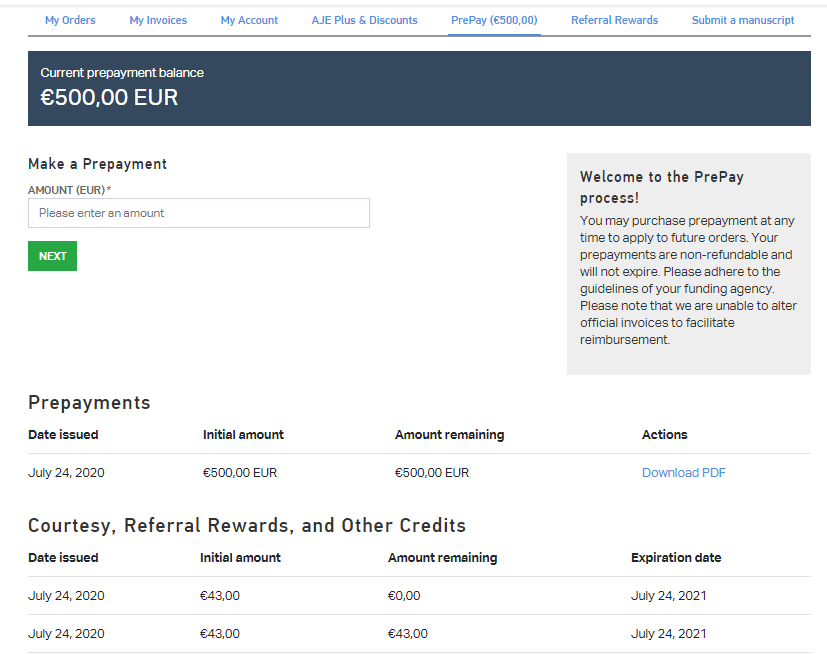Click the Expiration date column header
Screen dimensions: 827x655
coord(676,557)
